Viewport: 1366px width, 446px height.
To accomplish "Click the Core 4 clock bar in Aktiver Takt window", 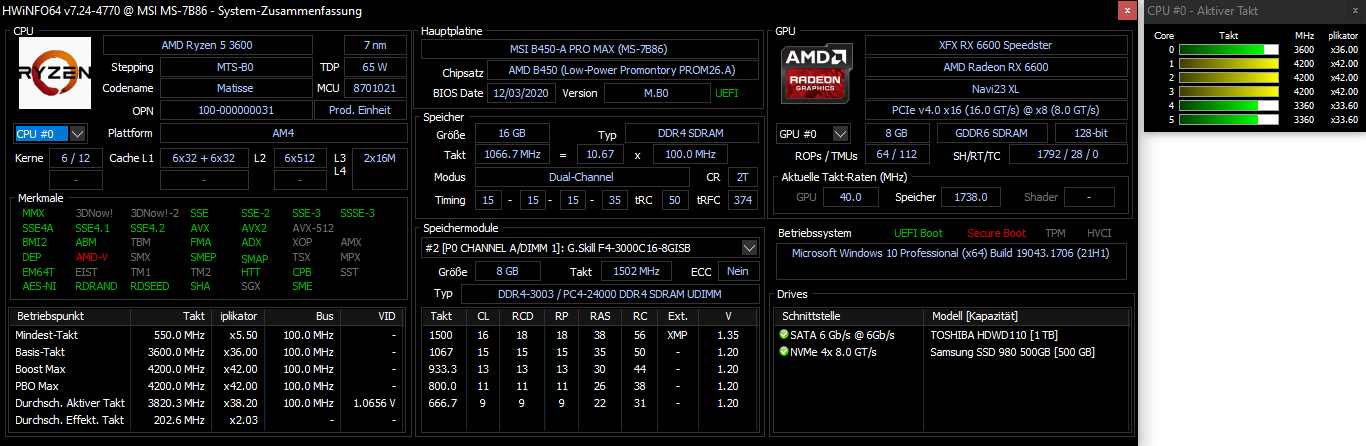I will (1229, 105).
